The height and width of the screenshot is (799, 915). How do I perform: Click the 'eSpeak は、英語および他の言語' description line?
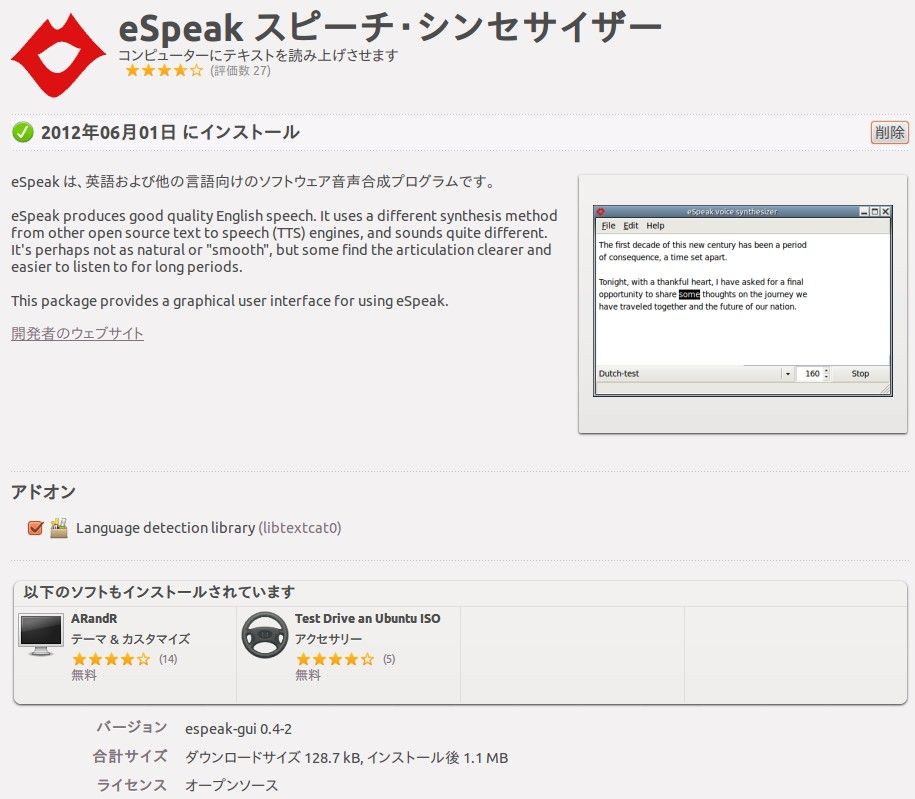click(x=253, y=182)
